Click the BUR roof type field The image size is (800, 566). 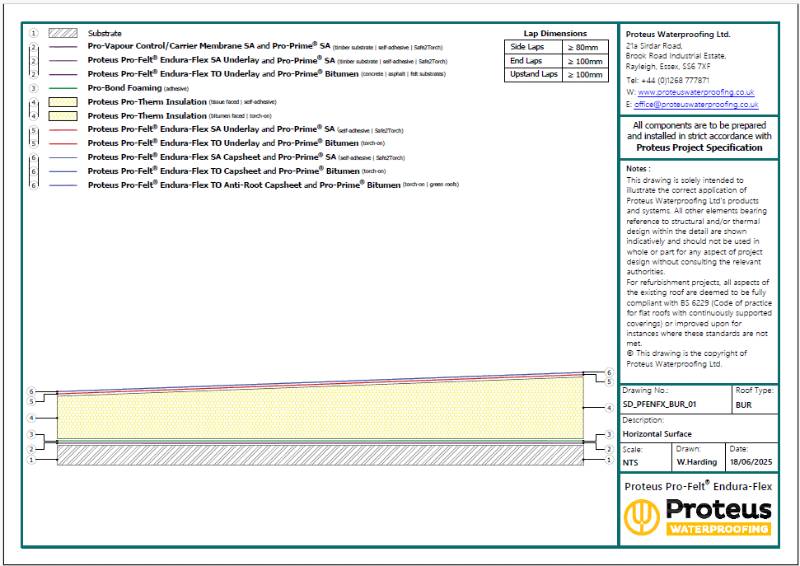[743, 405]
